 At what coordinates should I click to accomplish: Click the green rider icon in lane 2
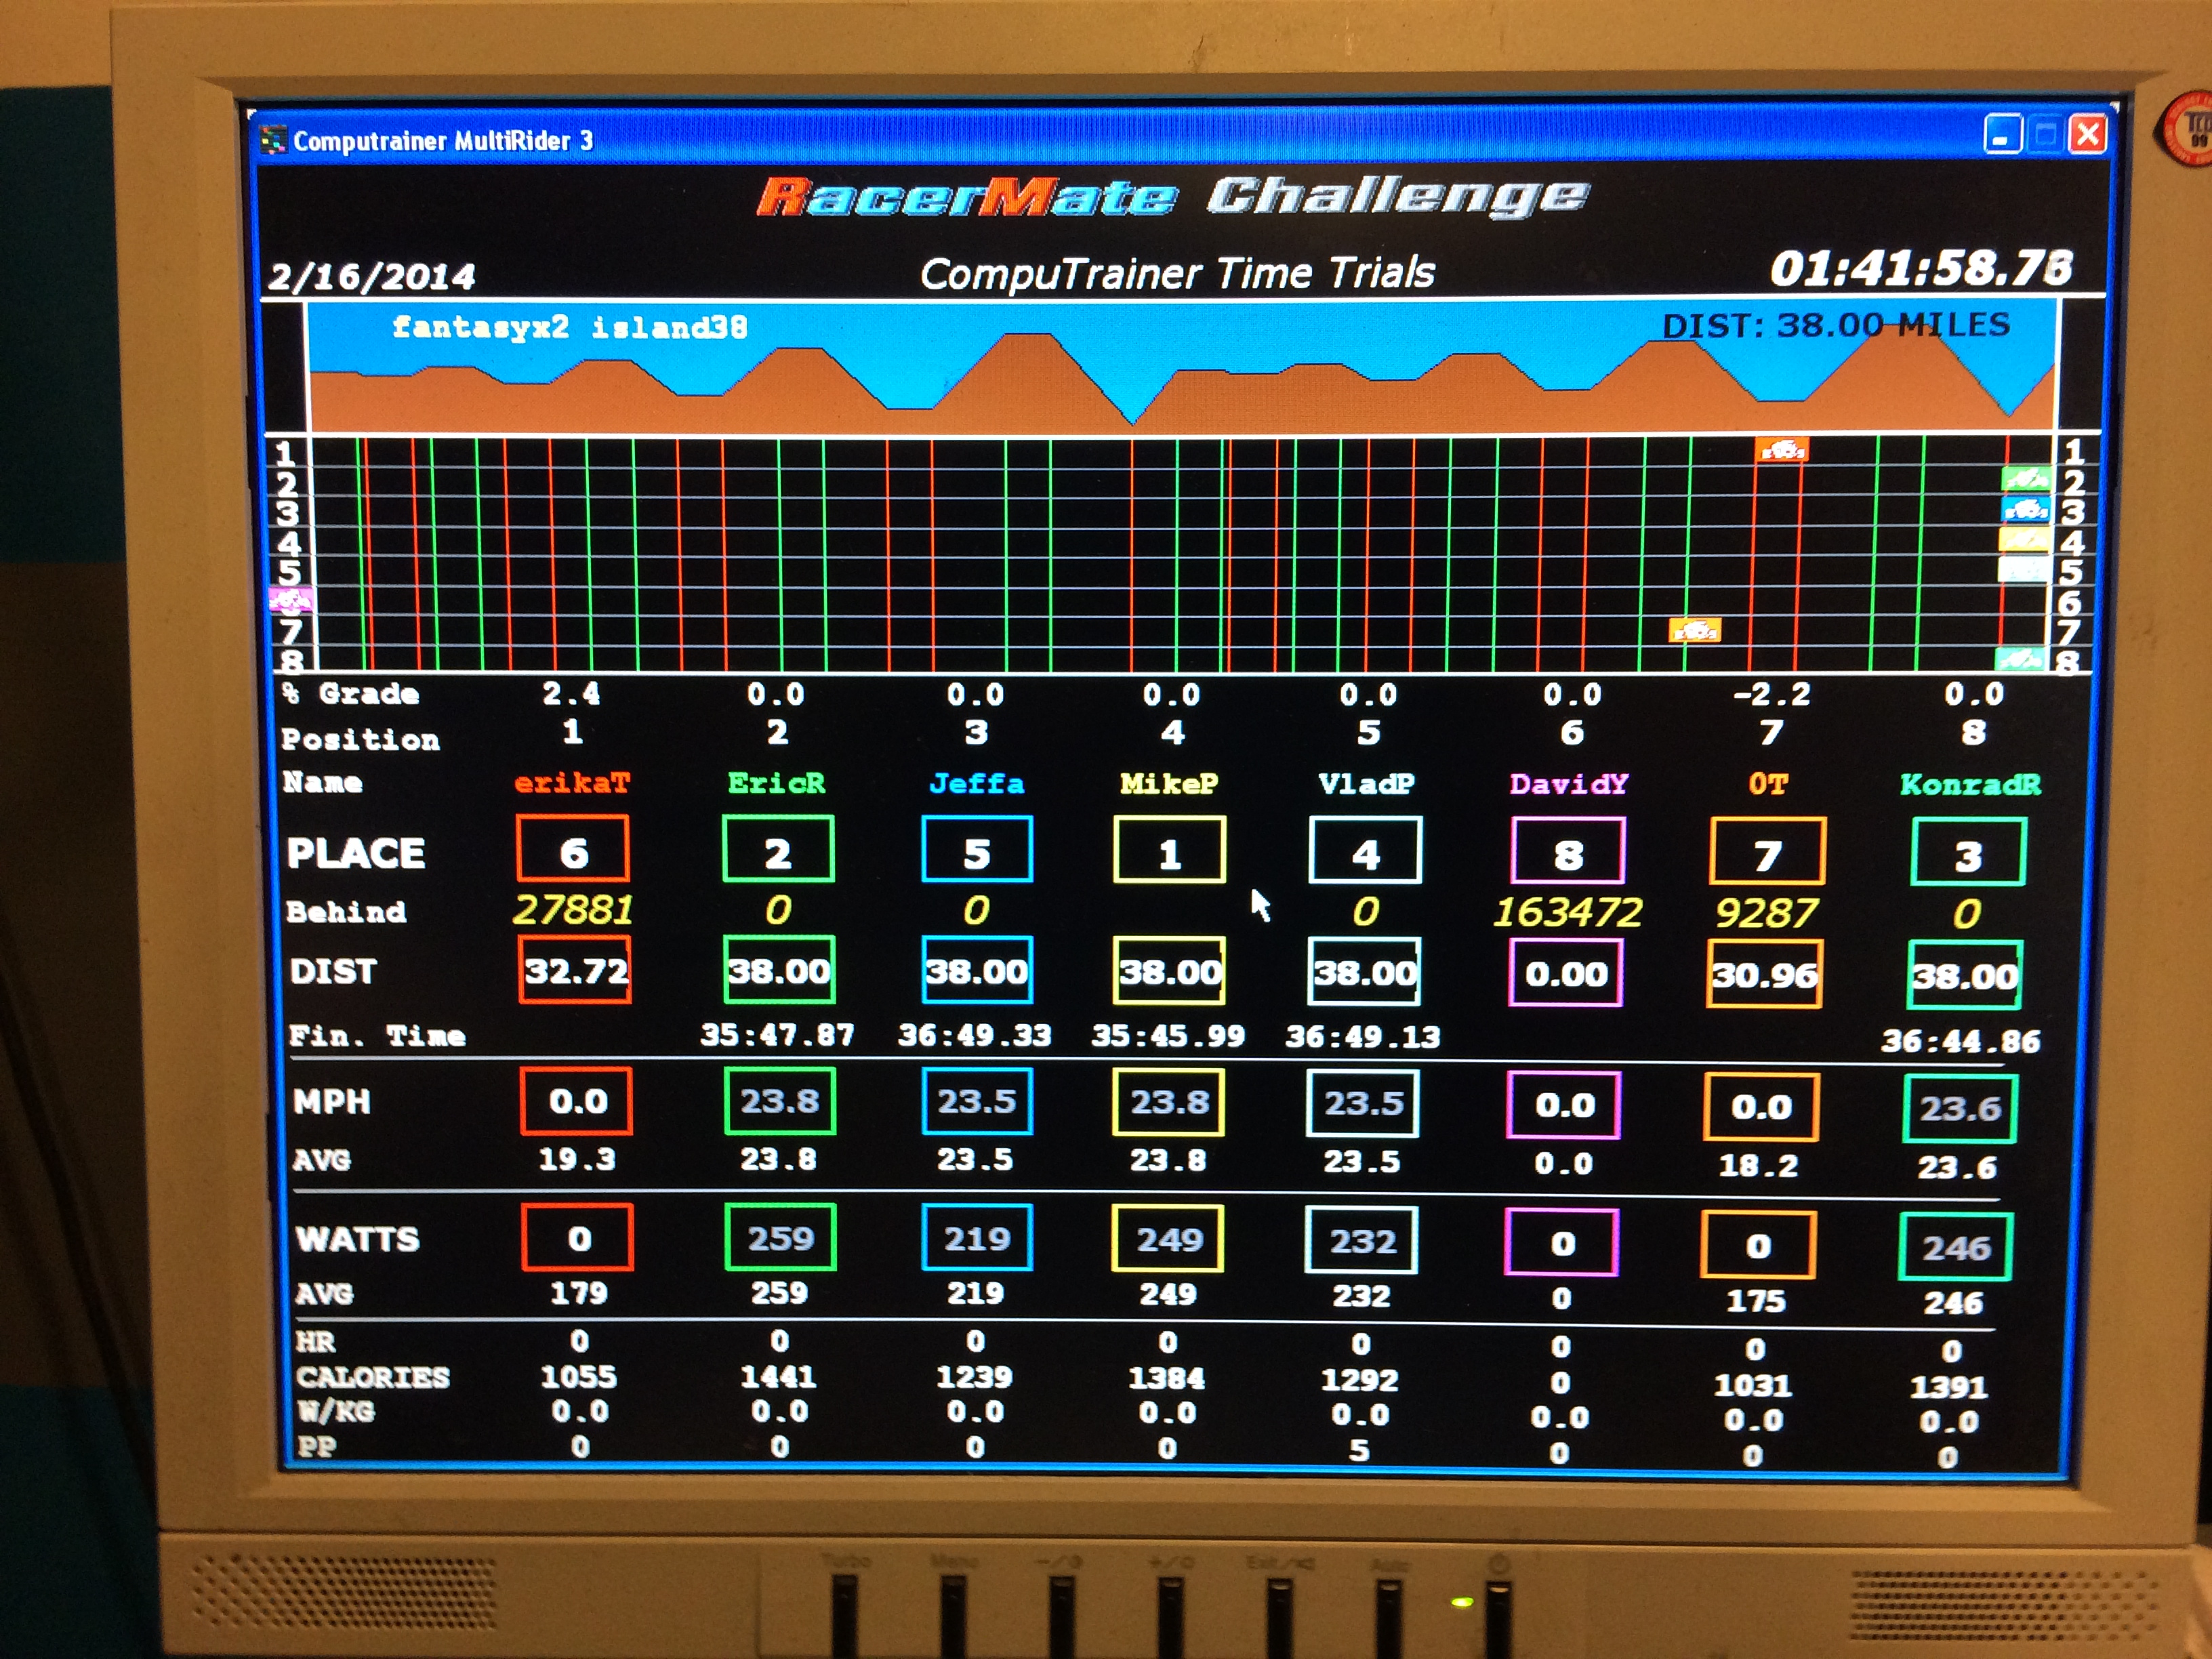point(2026,479)
